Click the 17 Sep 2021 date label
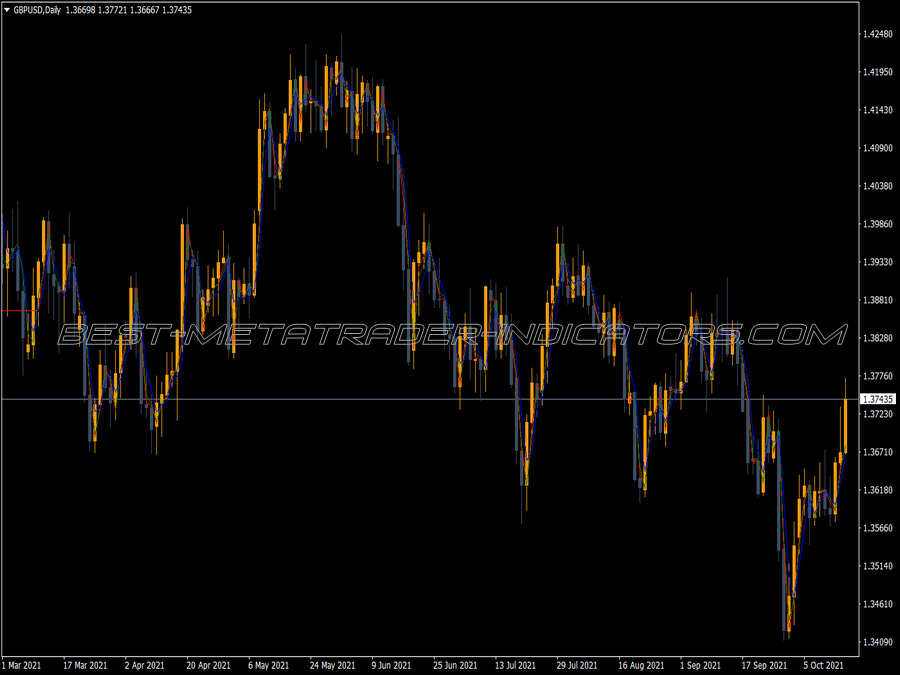900x675 pixels. (764, 665)
